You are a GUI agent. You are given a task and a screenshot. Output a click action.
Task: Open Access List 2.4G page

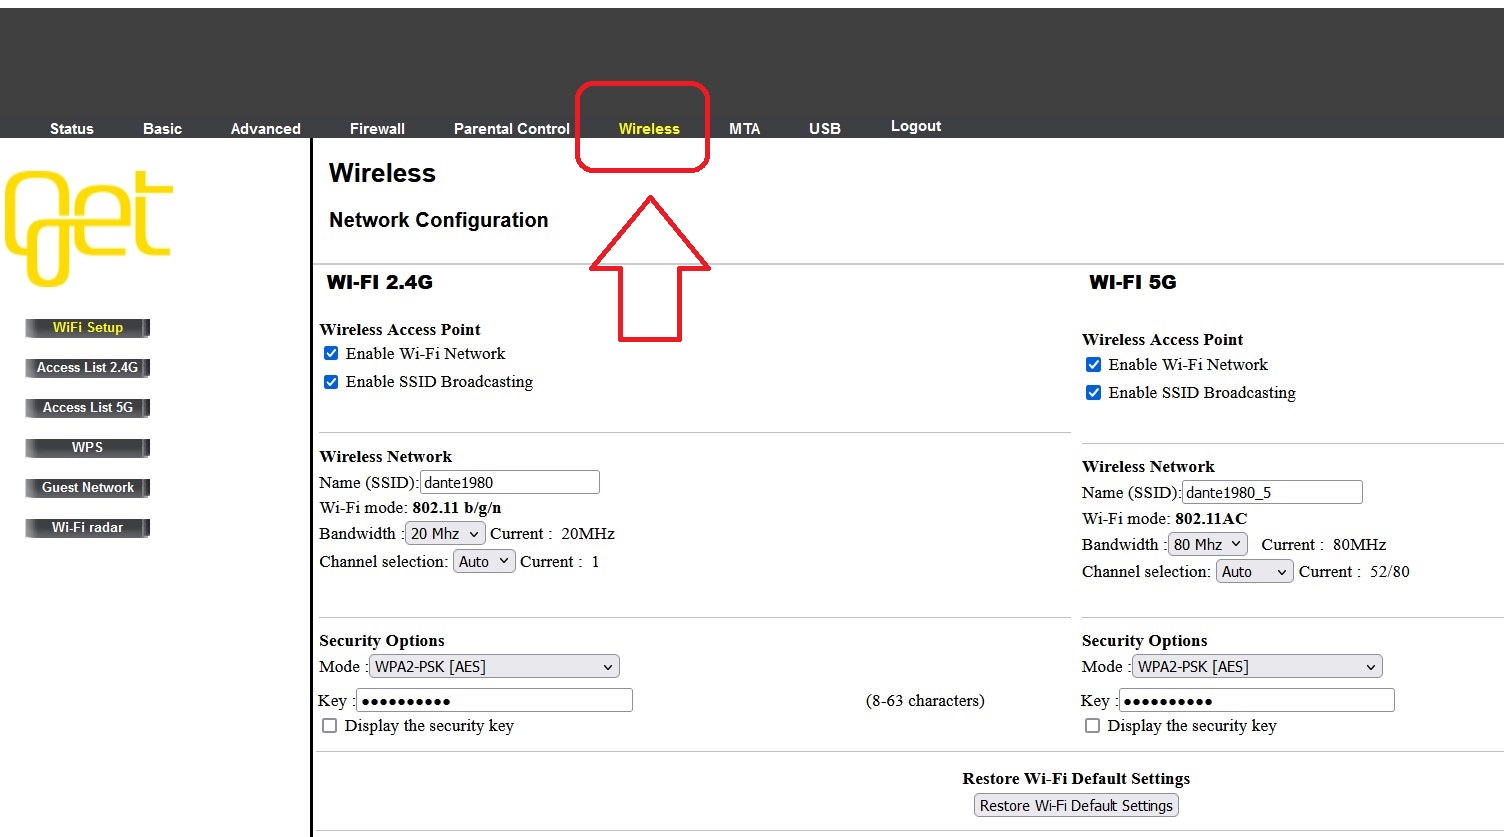[x=88, y=368]
